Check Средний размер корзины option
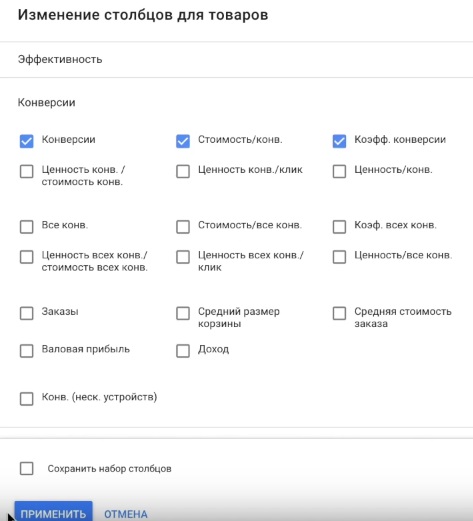The width and height of the screenshot is (473, 521). [x=183, y=313]
